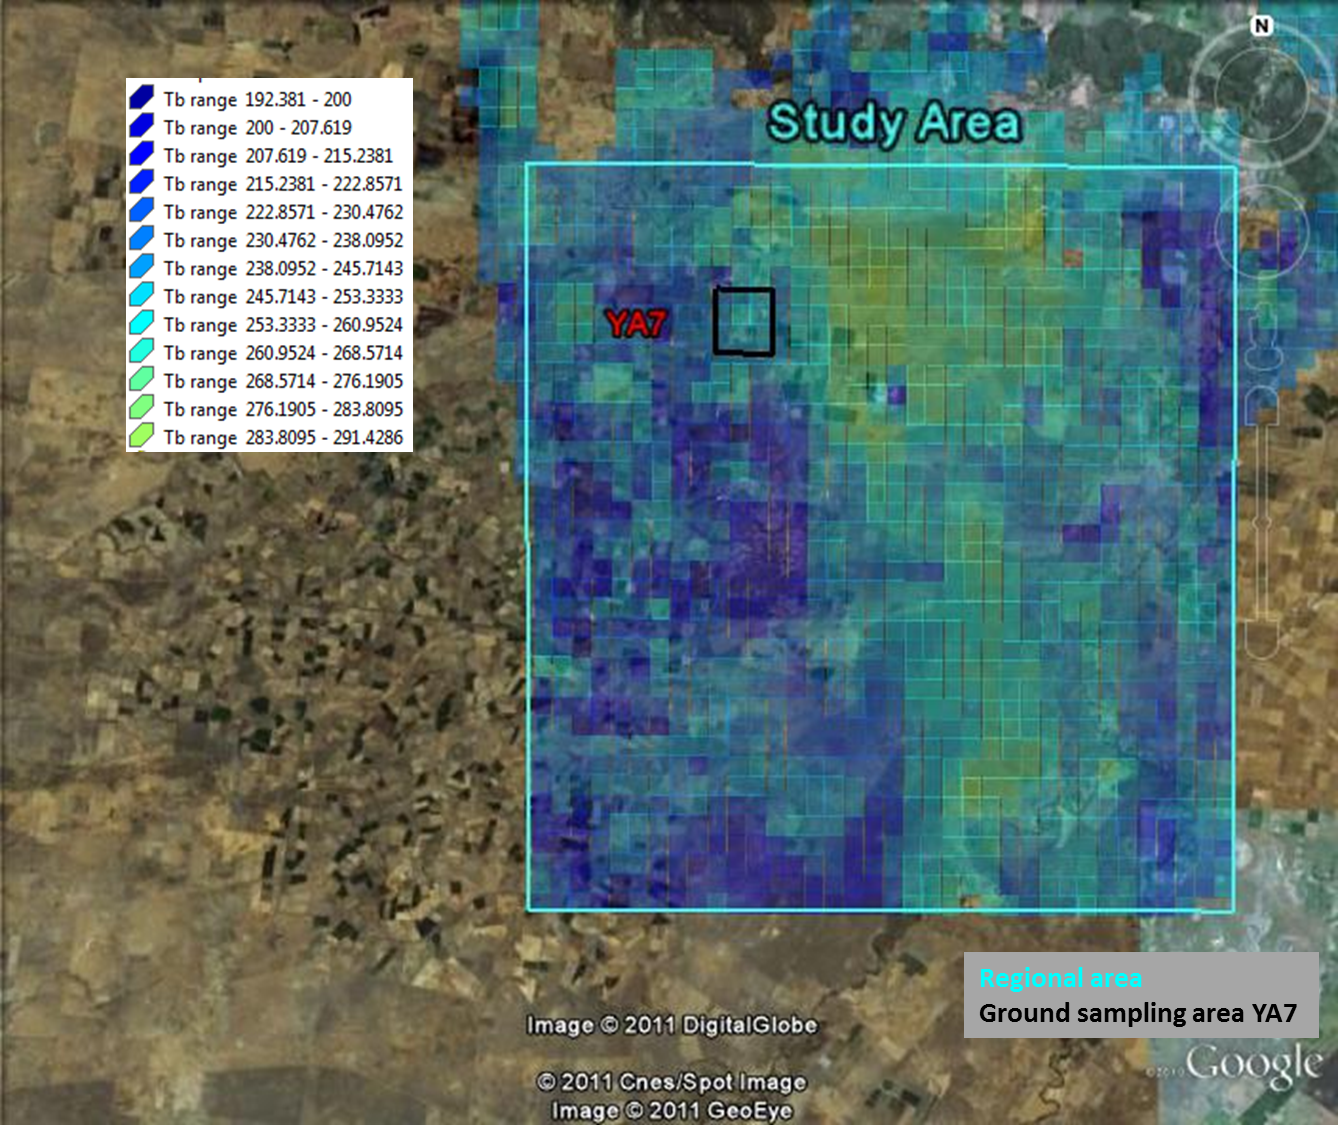
Task: Click the 'Image © 2011 DigitalGlobe' attribution
Action: tap(672, 1025)
